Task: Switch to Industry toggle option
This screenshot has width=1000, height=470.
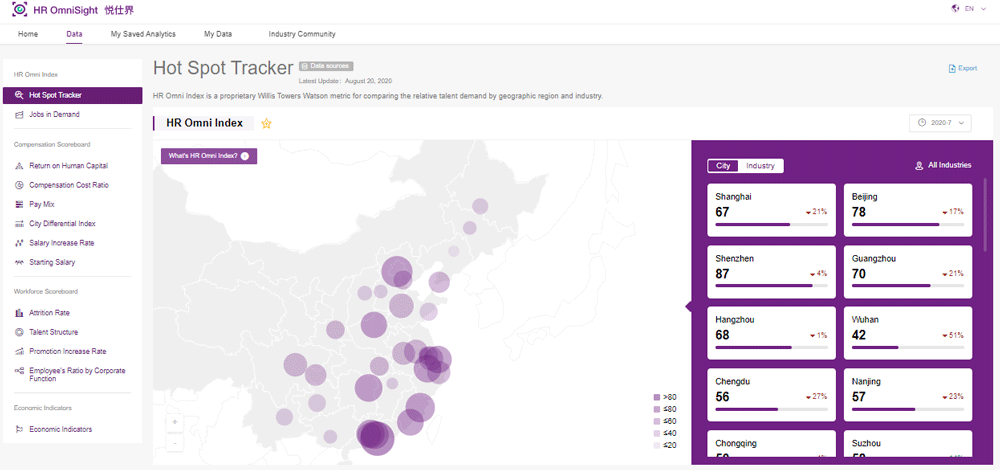Action: (760, 166)
